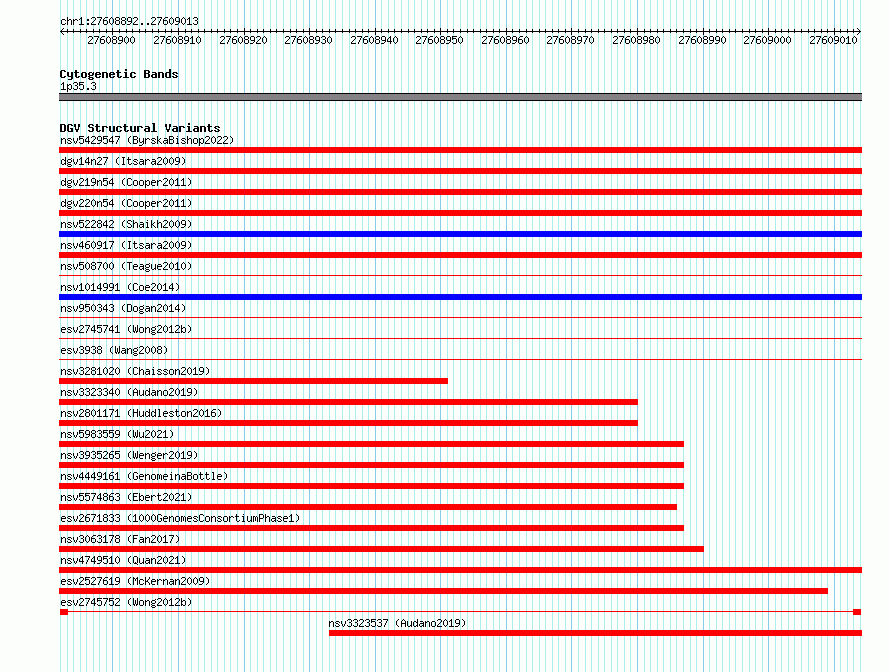Click the nsv4449161 (GenomeinaBottle) label
This screenshot has width=890, height=672.
click(x=144, y=476)
